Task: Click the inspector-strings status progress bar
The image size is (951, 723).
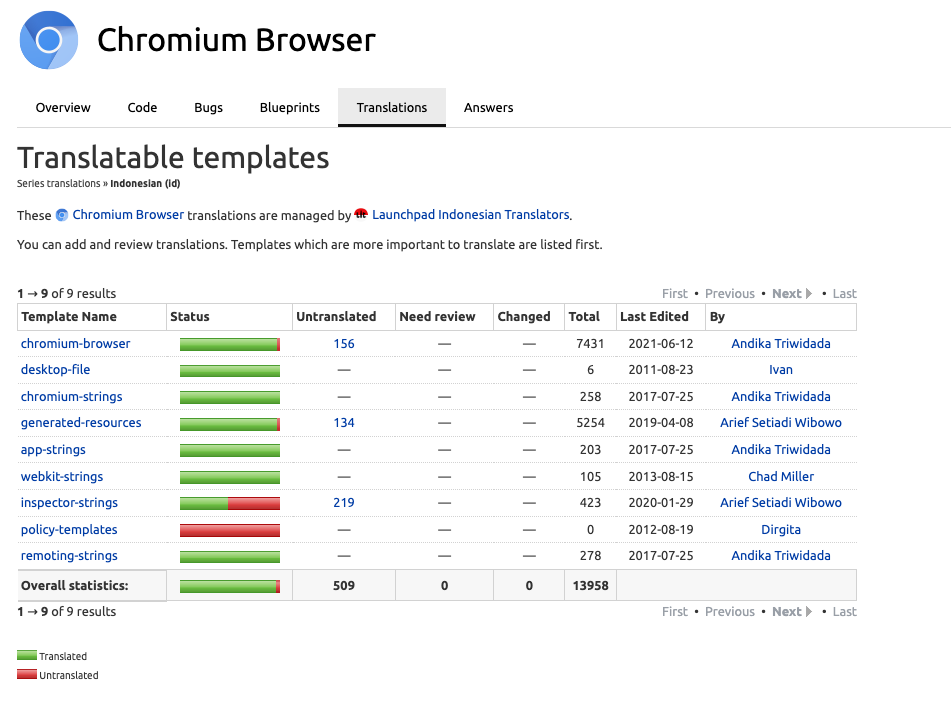Action: (230, 503)
